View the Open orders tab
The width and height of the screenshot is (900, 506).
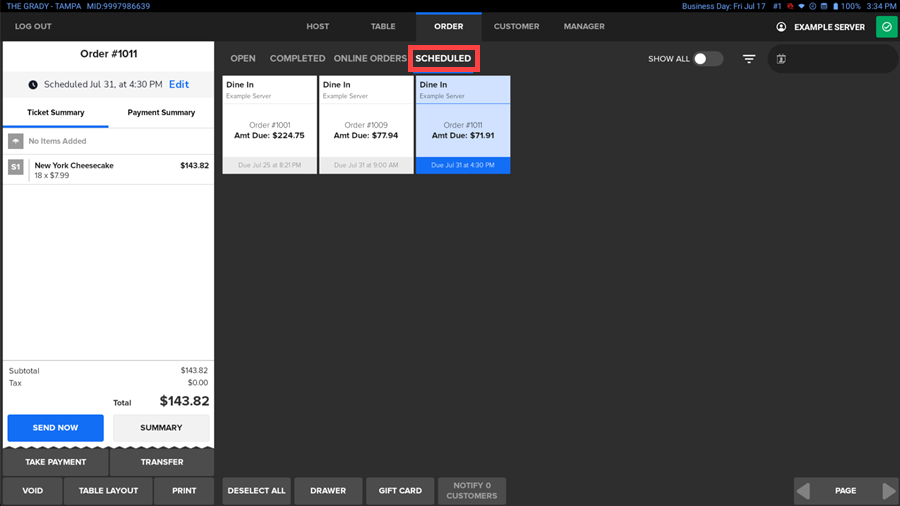click(x=243, y=59)
